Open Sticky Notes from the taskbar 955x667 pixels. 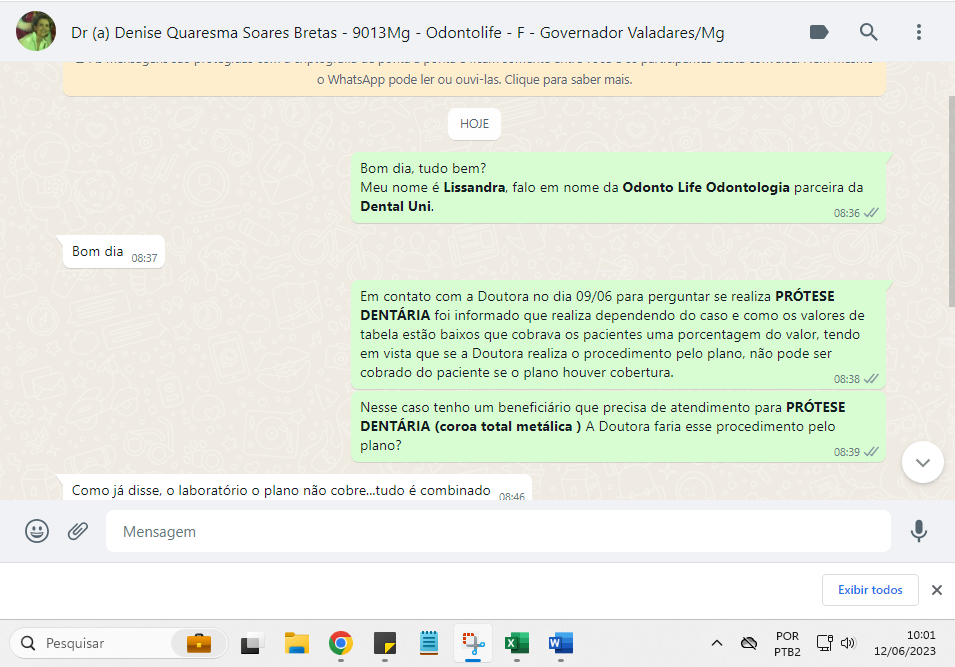tap(385, 643)
